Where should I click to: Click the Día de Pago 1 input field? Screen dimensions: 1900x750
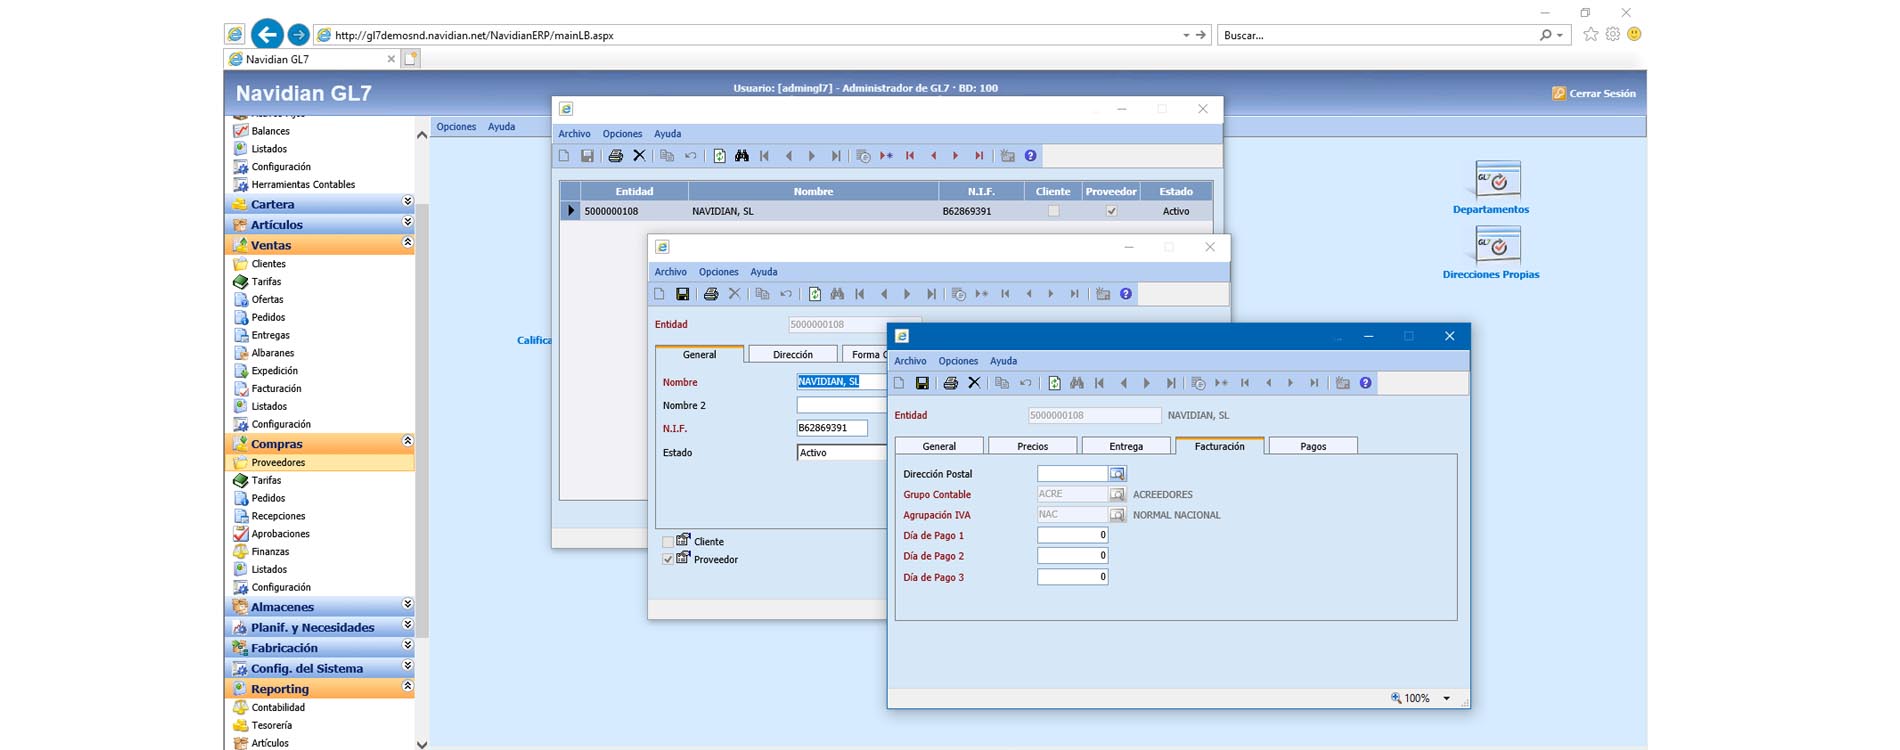1072,535
